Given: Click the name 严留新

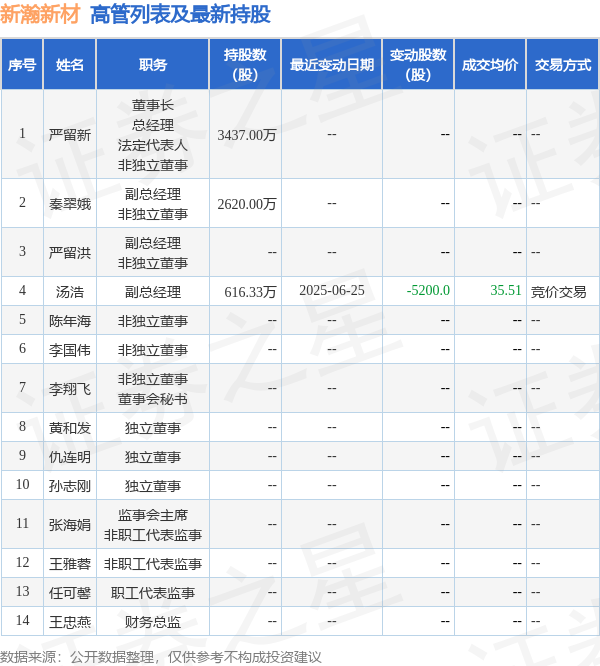Looking at the screenshot, I should 70,135.
